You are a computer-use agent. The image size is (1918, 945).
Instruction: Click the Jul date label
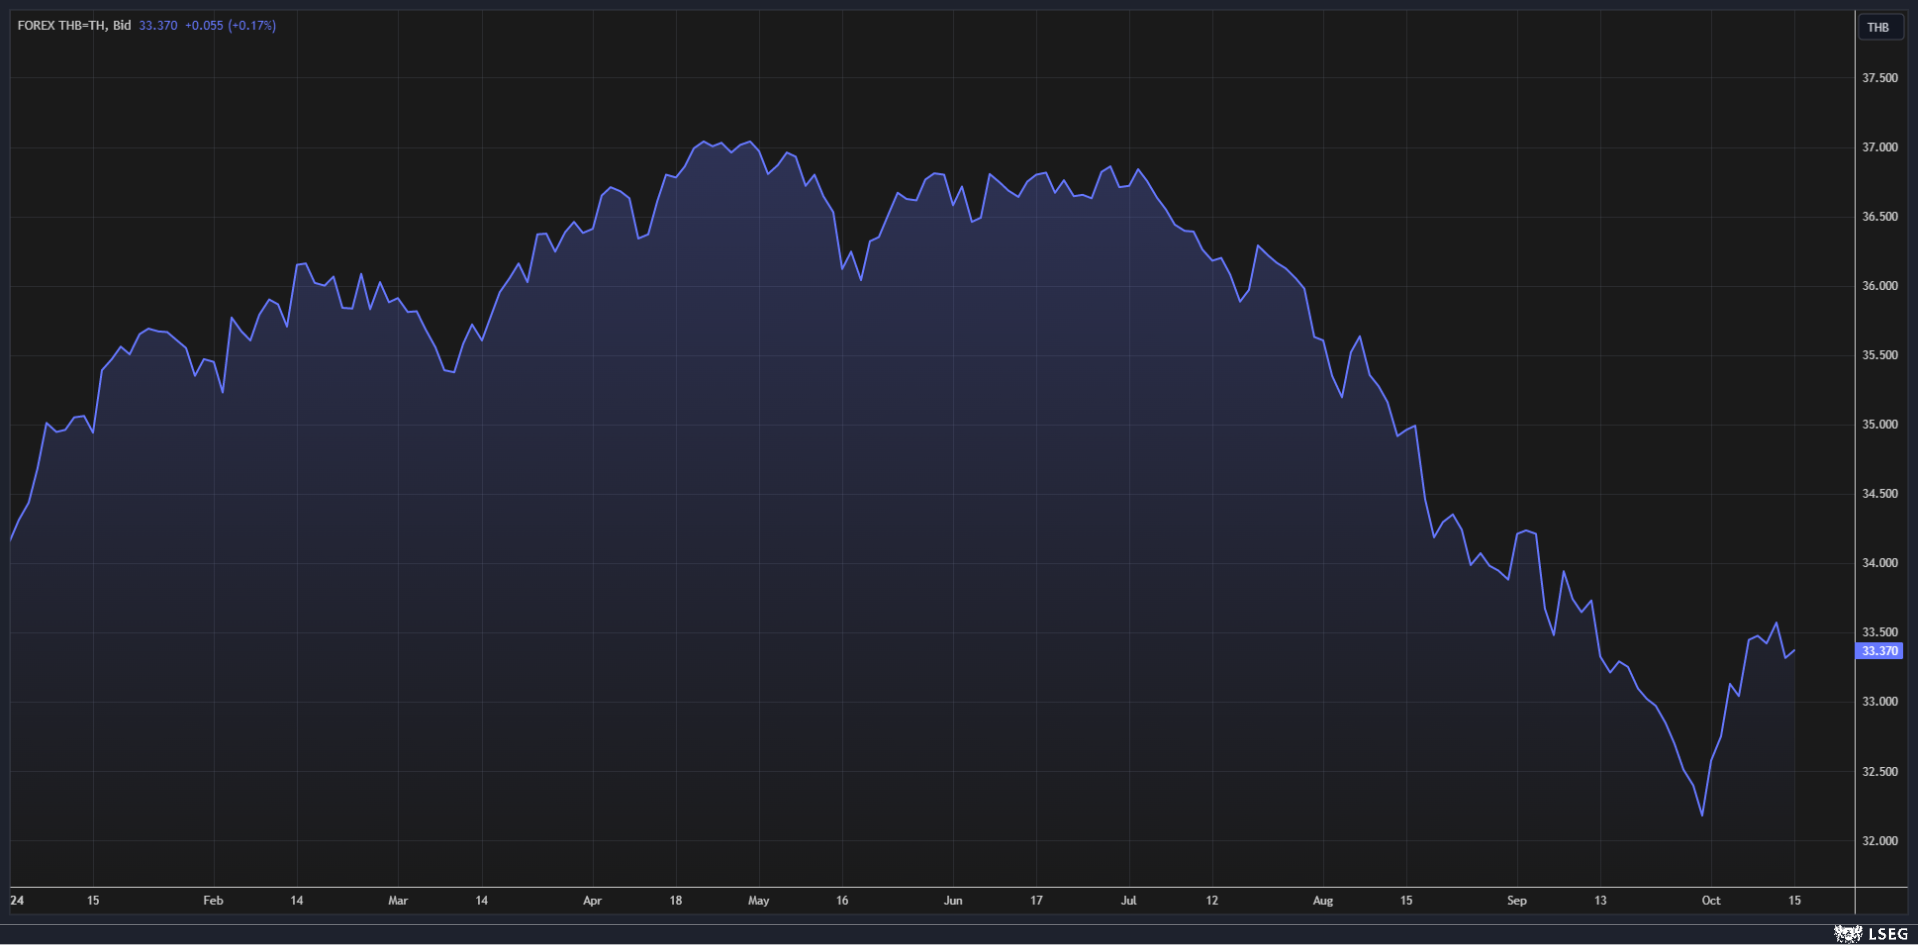click(x=1129, y=901)
